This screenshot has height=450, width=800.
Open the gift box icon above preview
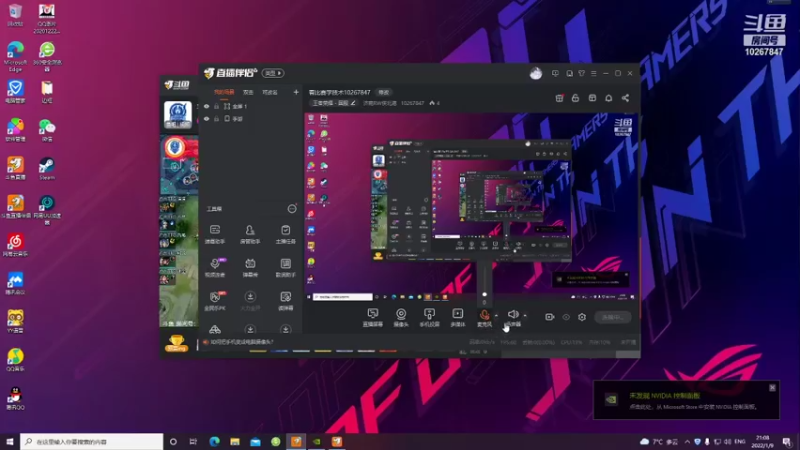559,98
